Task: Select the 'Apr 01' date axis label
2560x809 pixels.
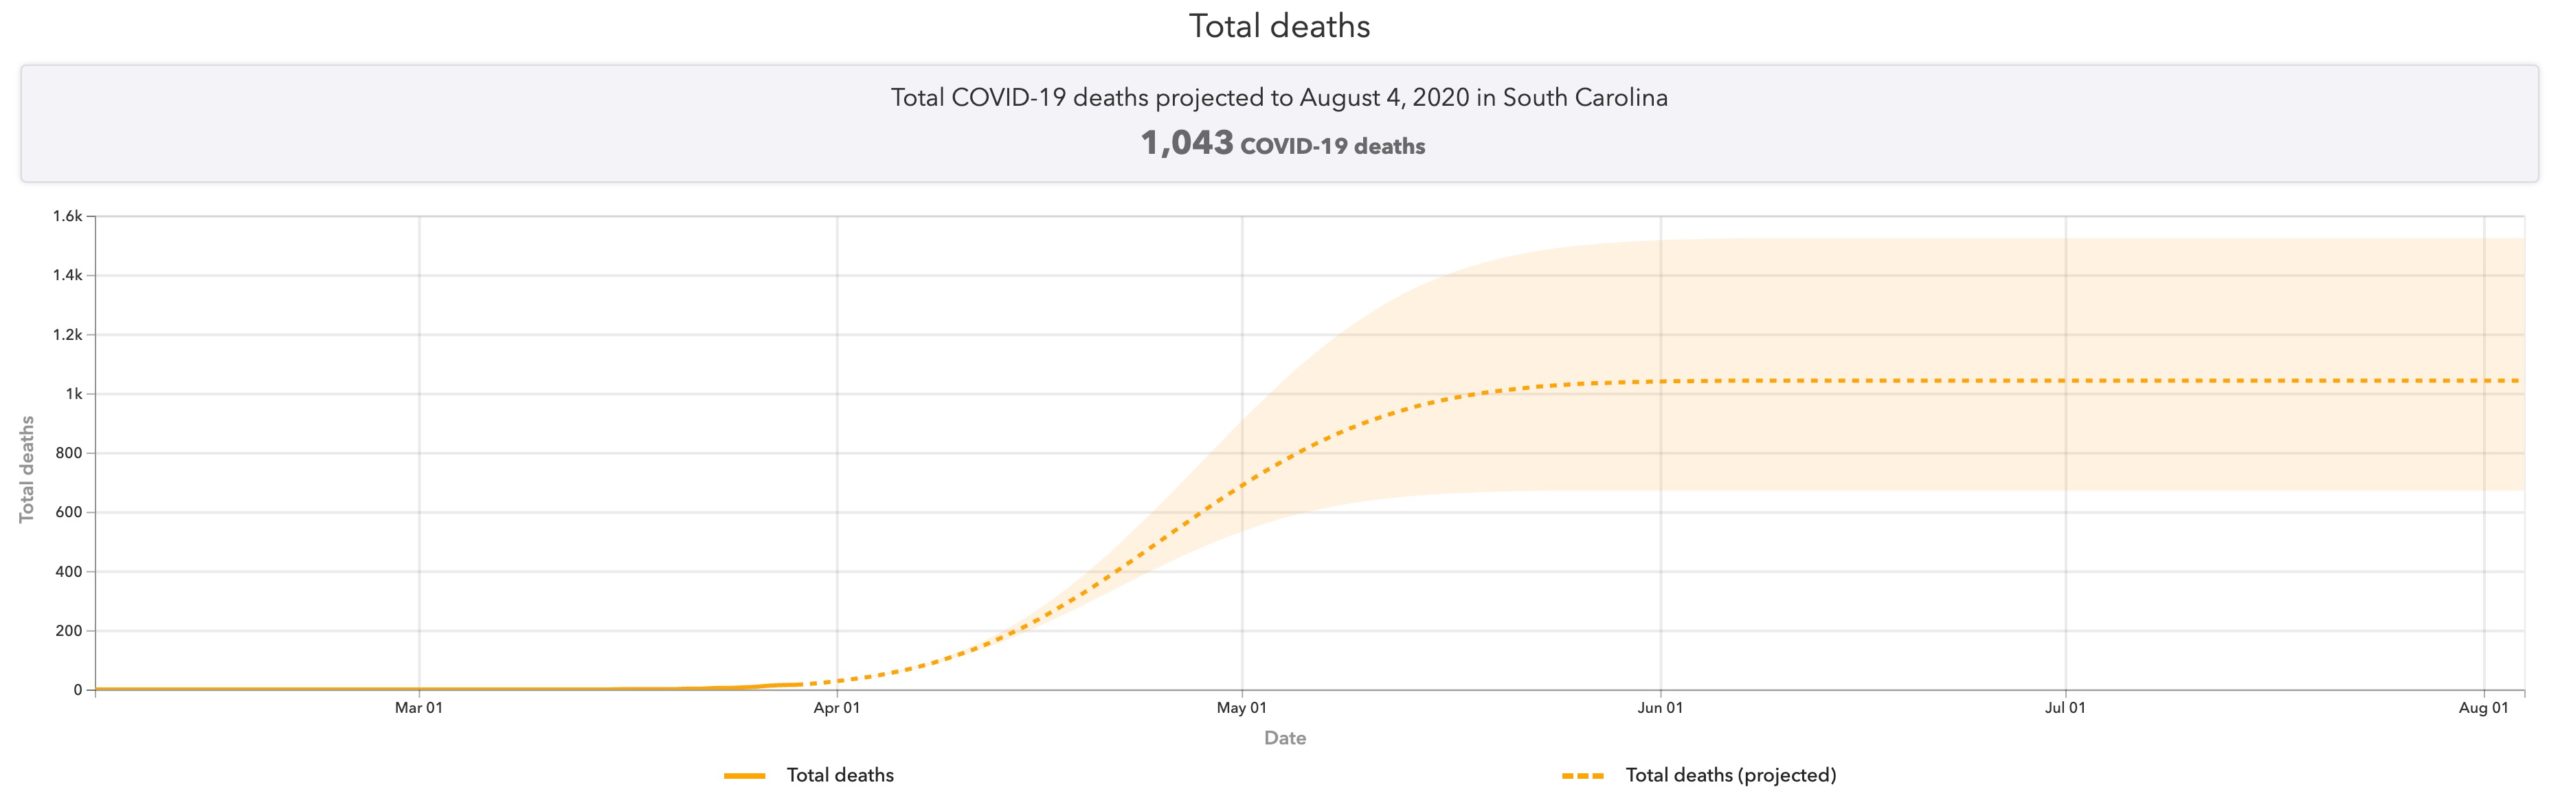Action: [x=836, y=708]
